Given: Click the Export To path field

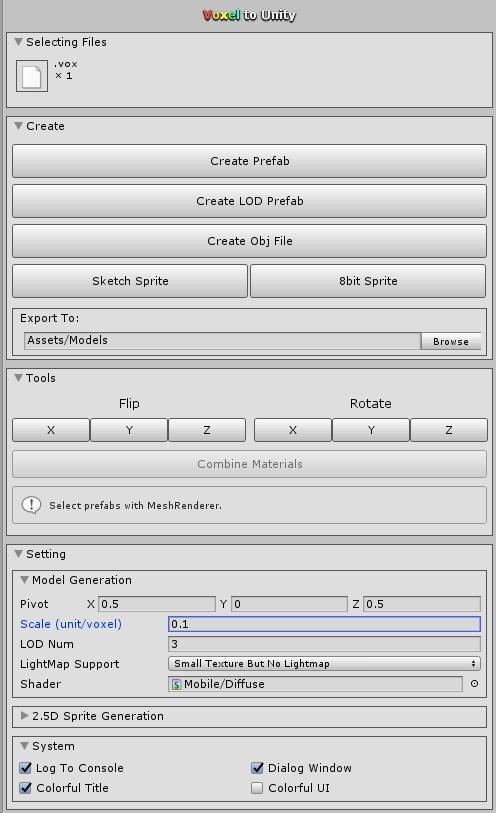Looking at the screenshot, I should tap(222, 341).
